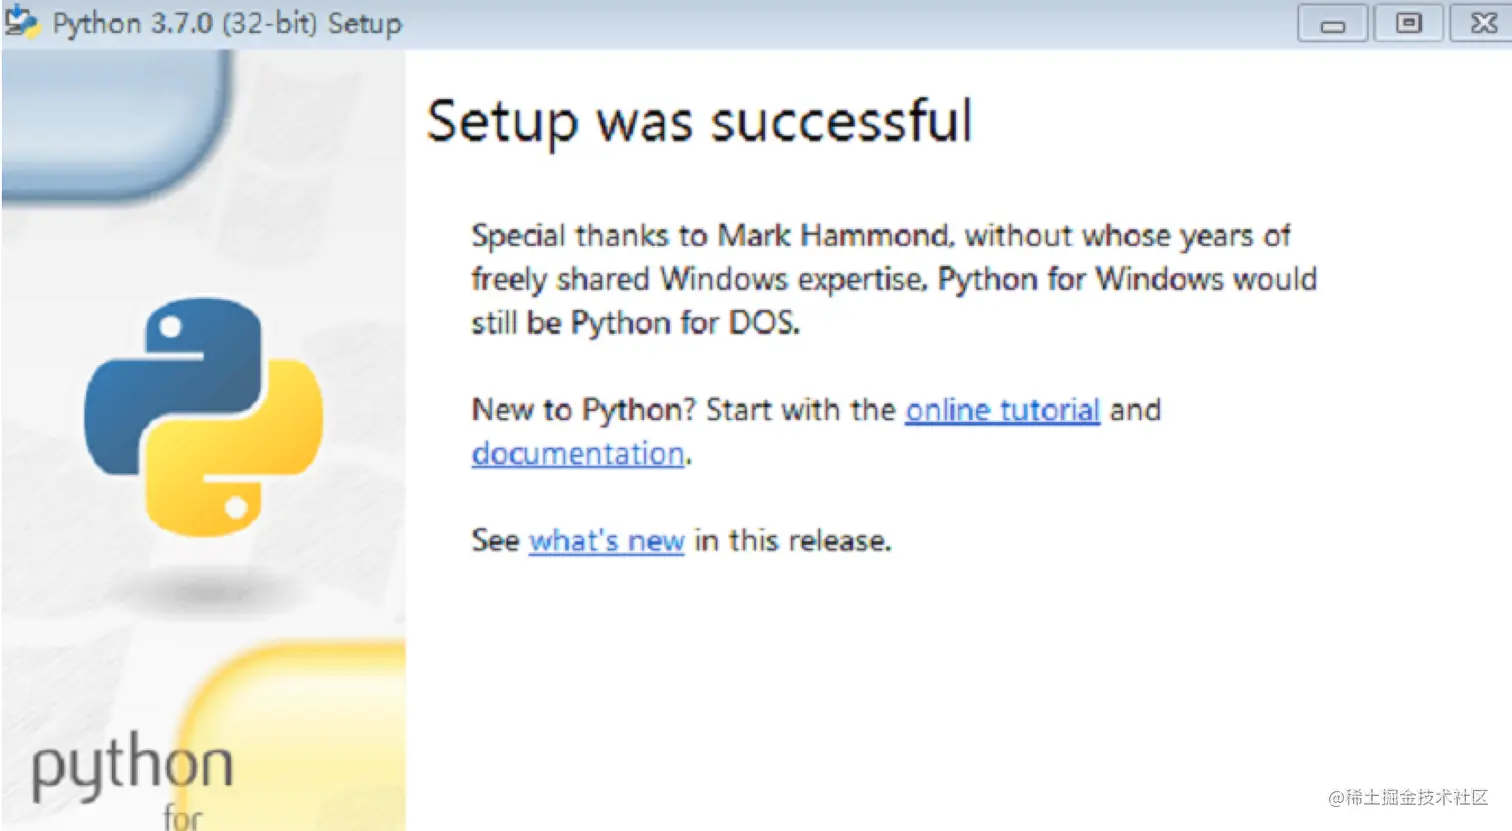The height and width of the screenshot is (831, 1512).
Task: Click the word "for" below python wordmark
Action: click(183, 817)
